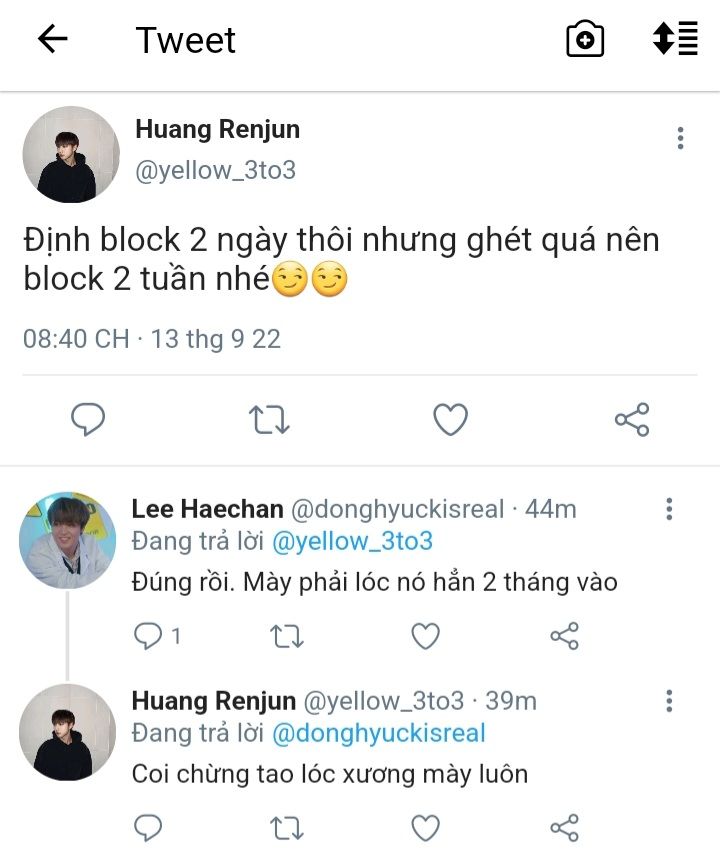Like Lee Haechan's reply
The image size is (720, 857).
tap(426, 636)
